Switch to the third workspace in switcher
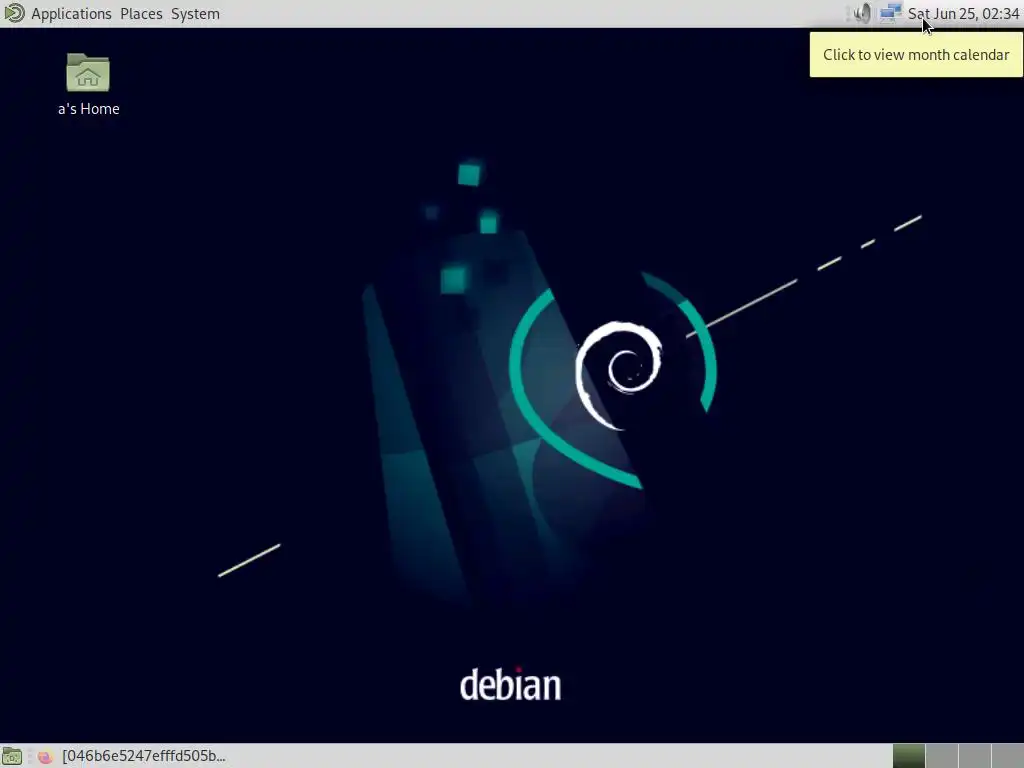This screenshot has width=1024, height=768. point(974,756)
